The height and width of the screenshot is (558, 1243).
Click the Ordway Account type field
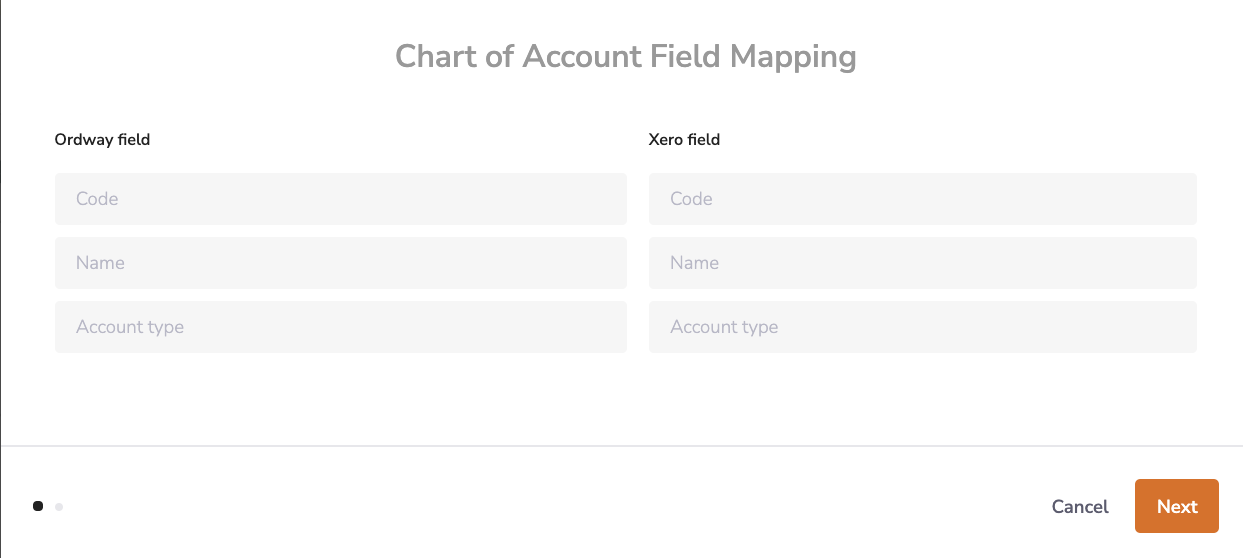click(341, 327)
